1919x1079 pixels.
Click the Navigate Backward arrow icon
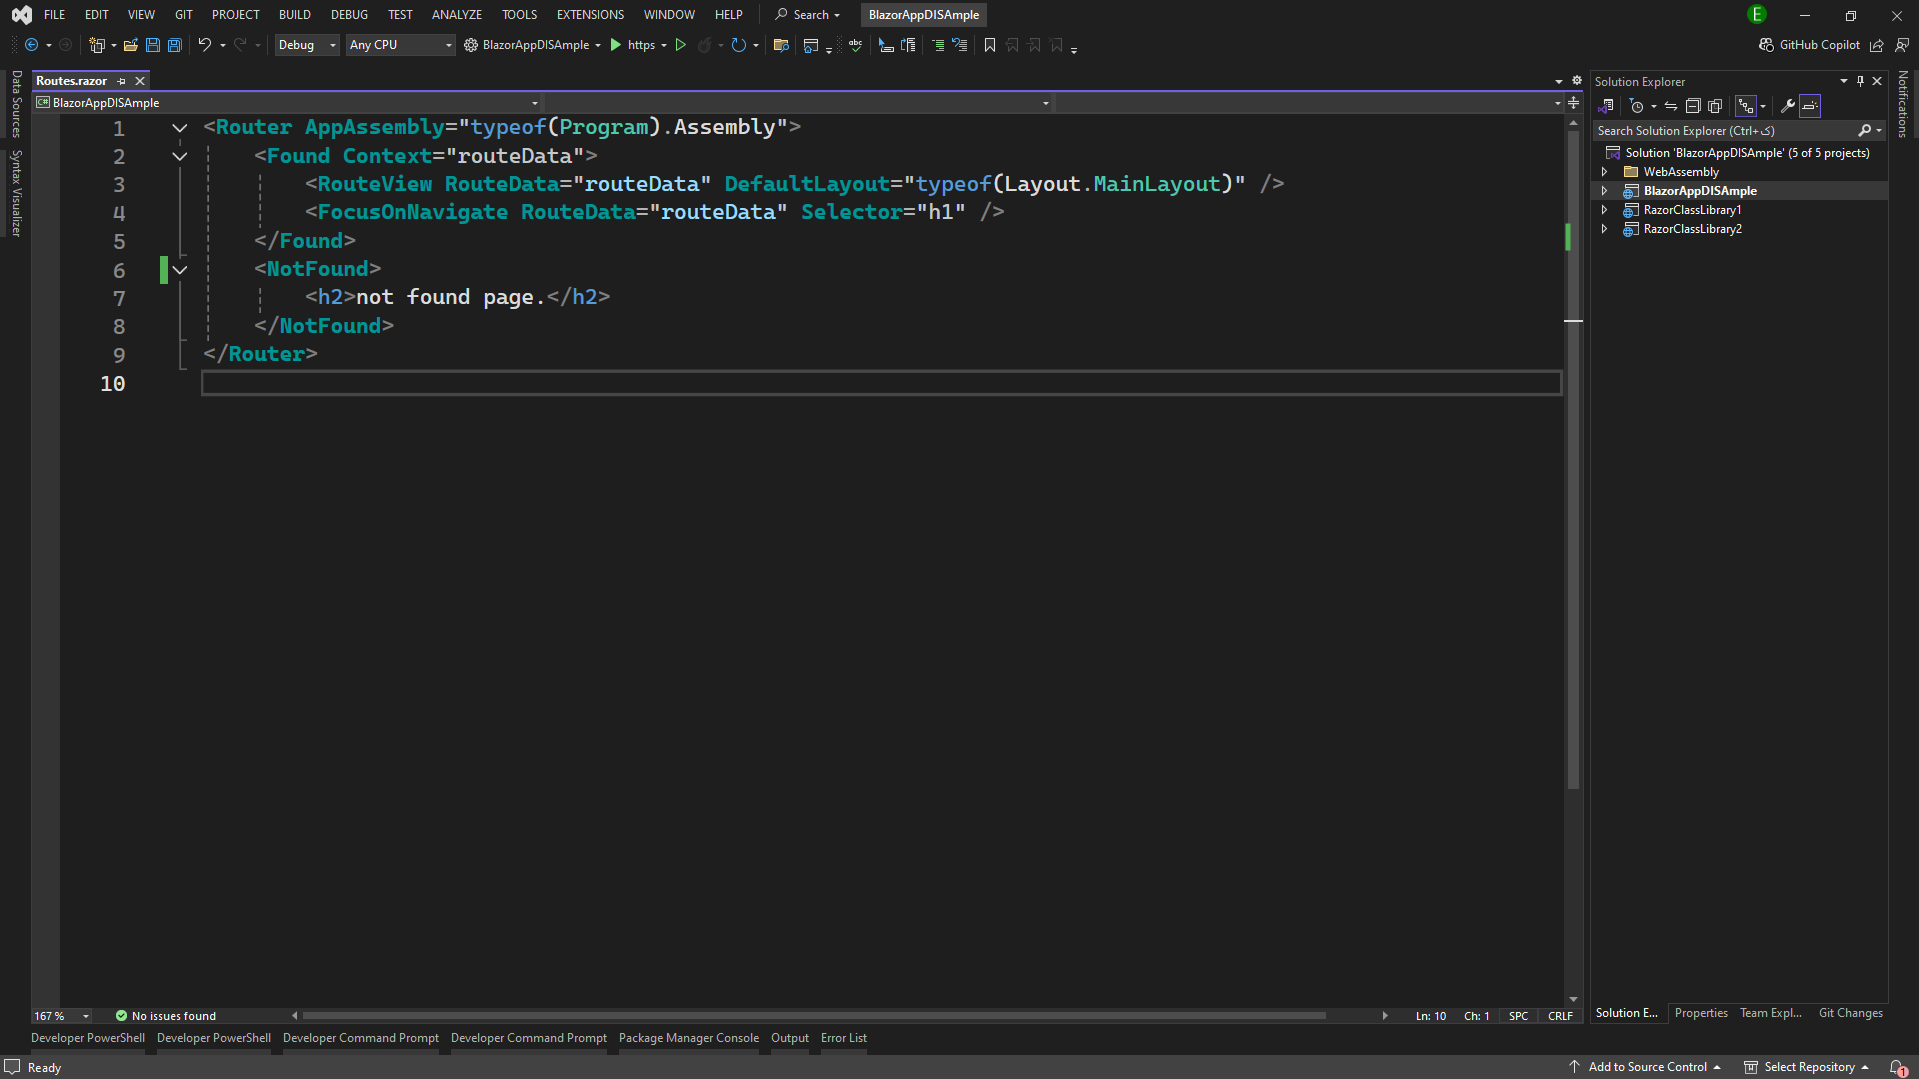[31, 45]
